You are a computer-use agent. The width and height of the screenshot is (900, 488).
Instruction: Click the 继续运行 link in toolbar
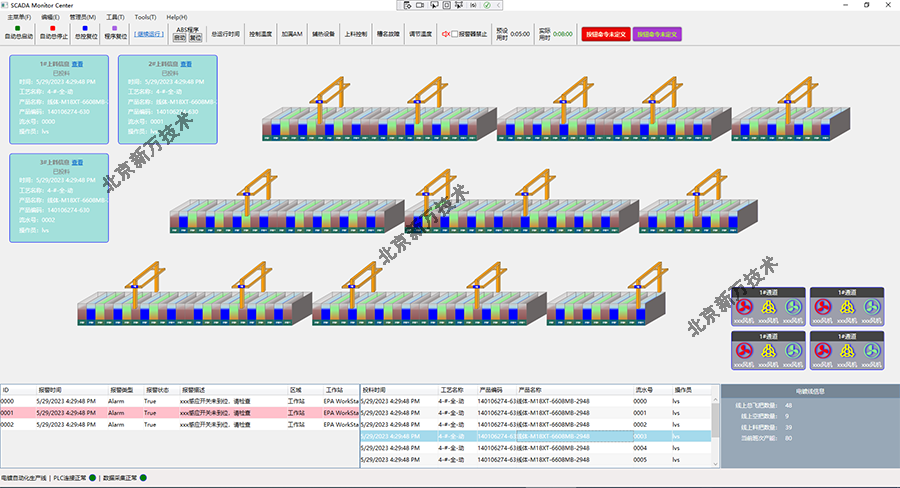coord(149,34)
